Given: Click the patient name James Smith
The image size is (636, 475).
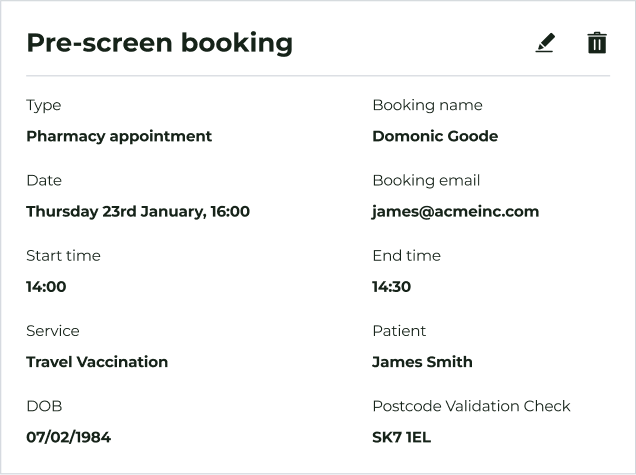Looking at the screenshot, I should click(422, 362).
